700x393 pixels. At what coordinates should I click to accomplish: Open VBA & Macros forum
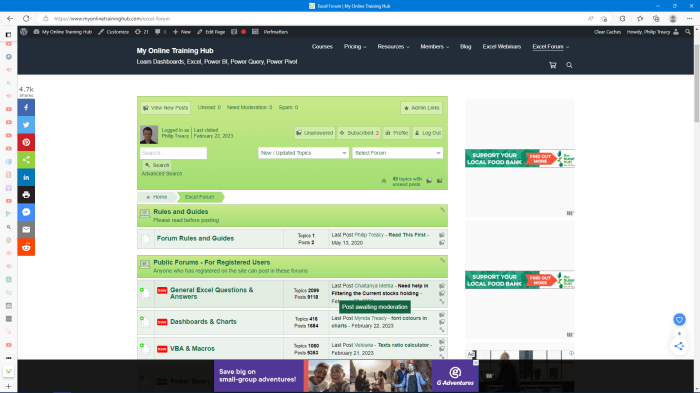tap(192, 348)
